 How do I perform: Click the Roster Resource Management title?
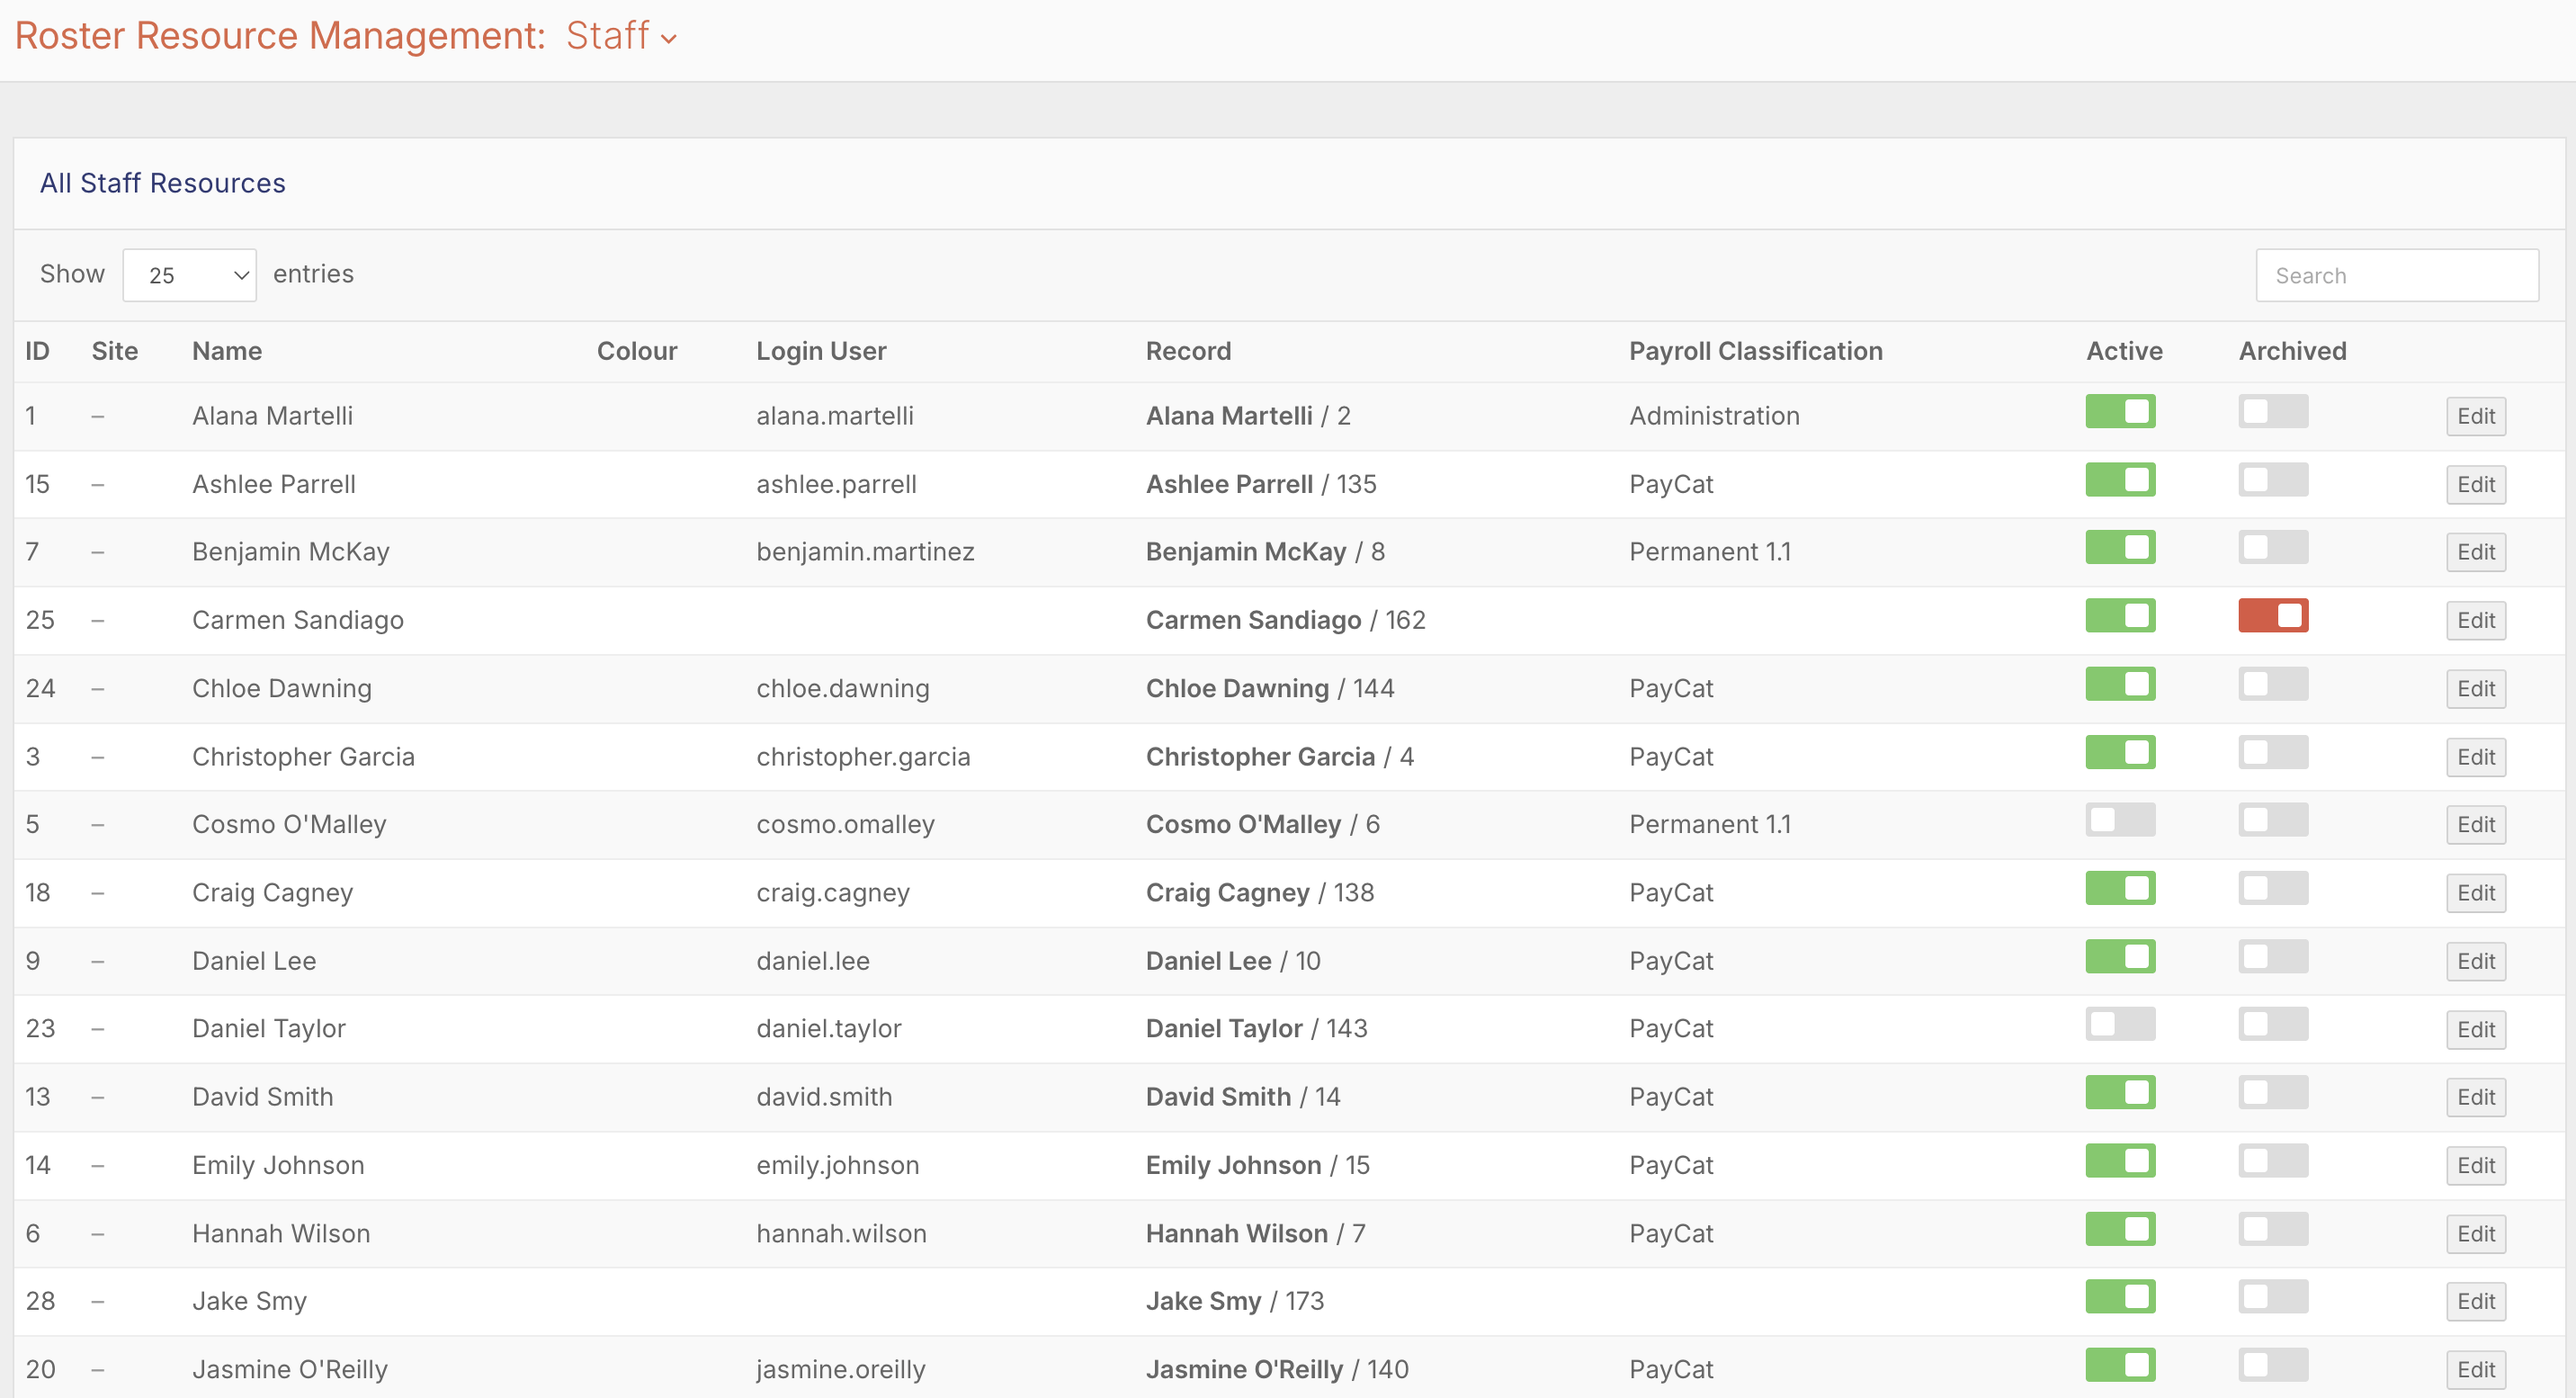pyautogui.click(x=280, y=36)
